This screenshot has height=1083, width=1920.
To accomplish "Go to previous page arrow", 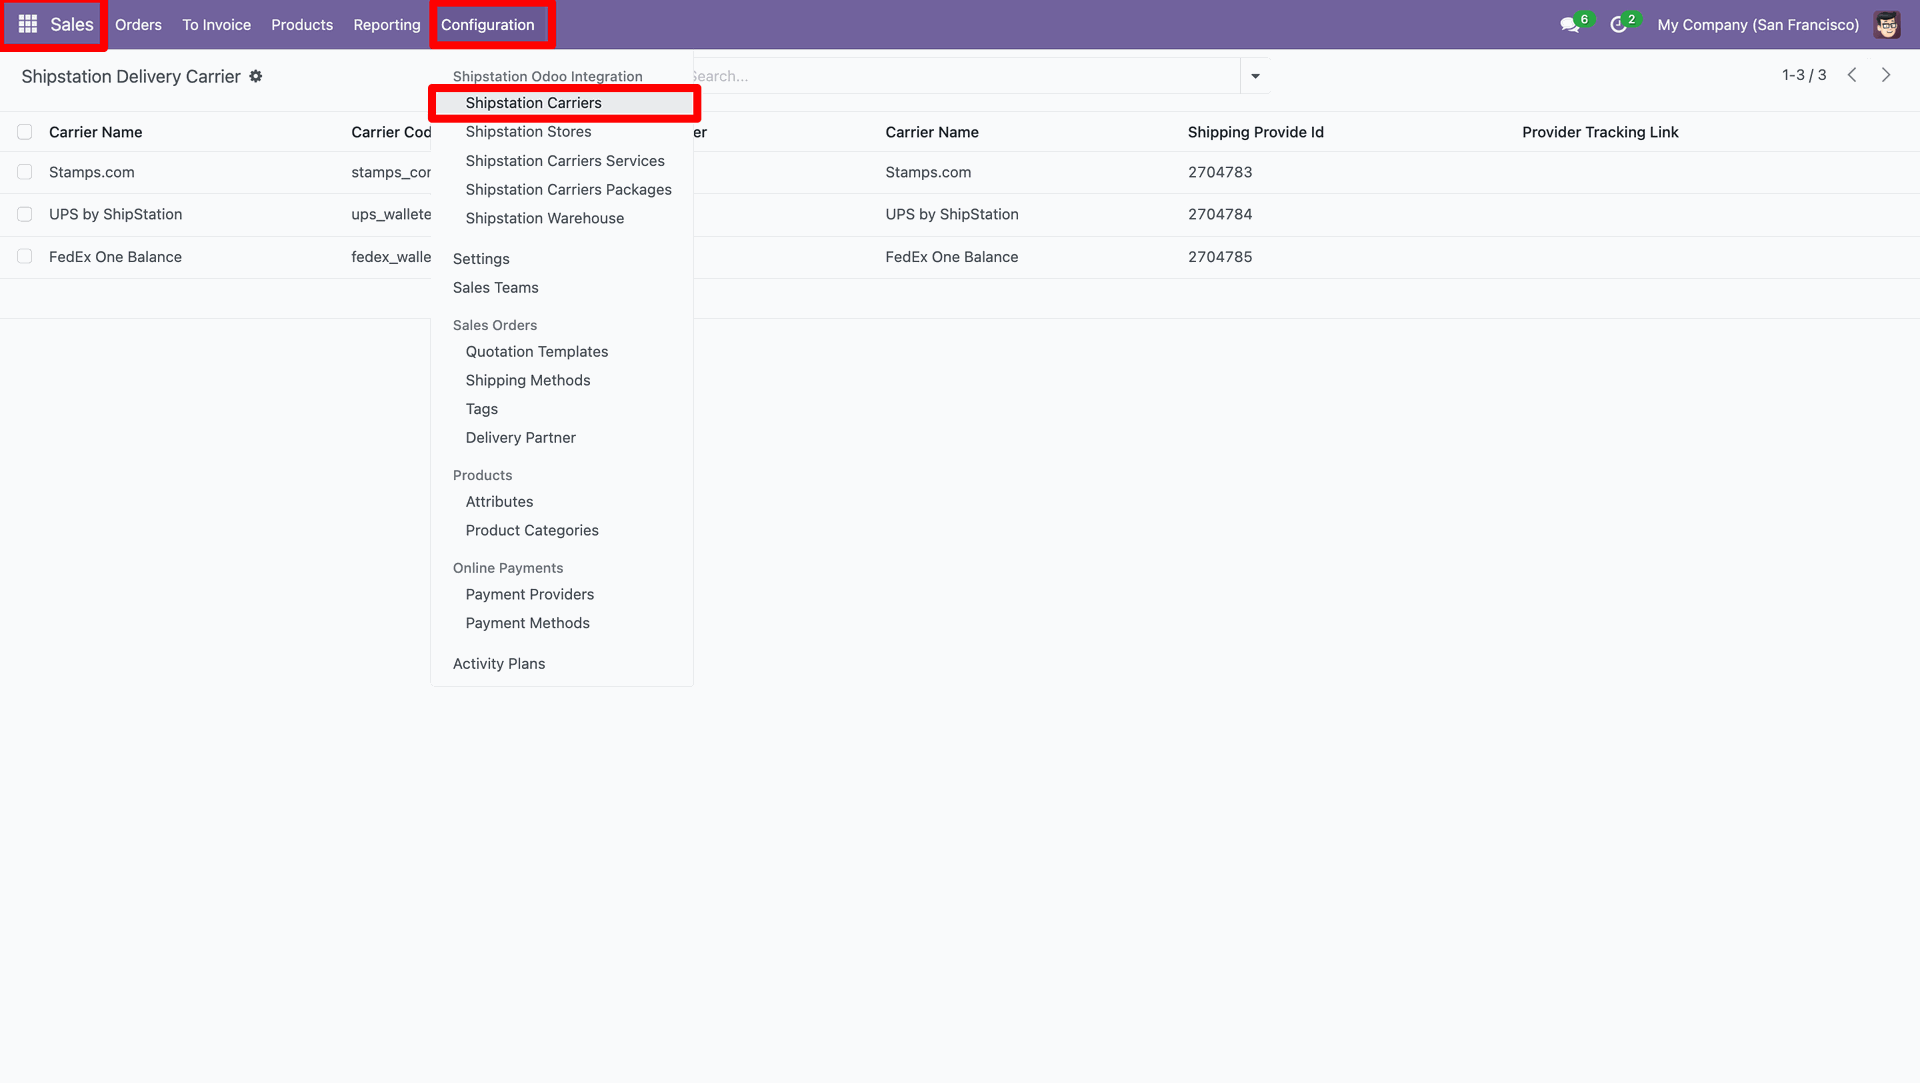I will (1852, 75).
